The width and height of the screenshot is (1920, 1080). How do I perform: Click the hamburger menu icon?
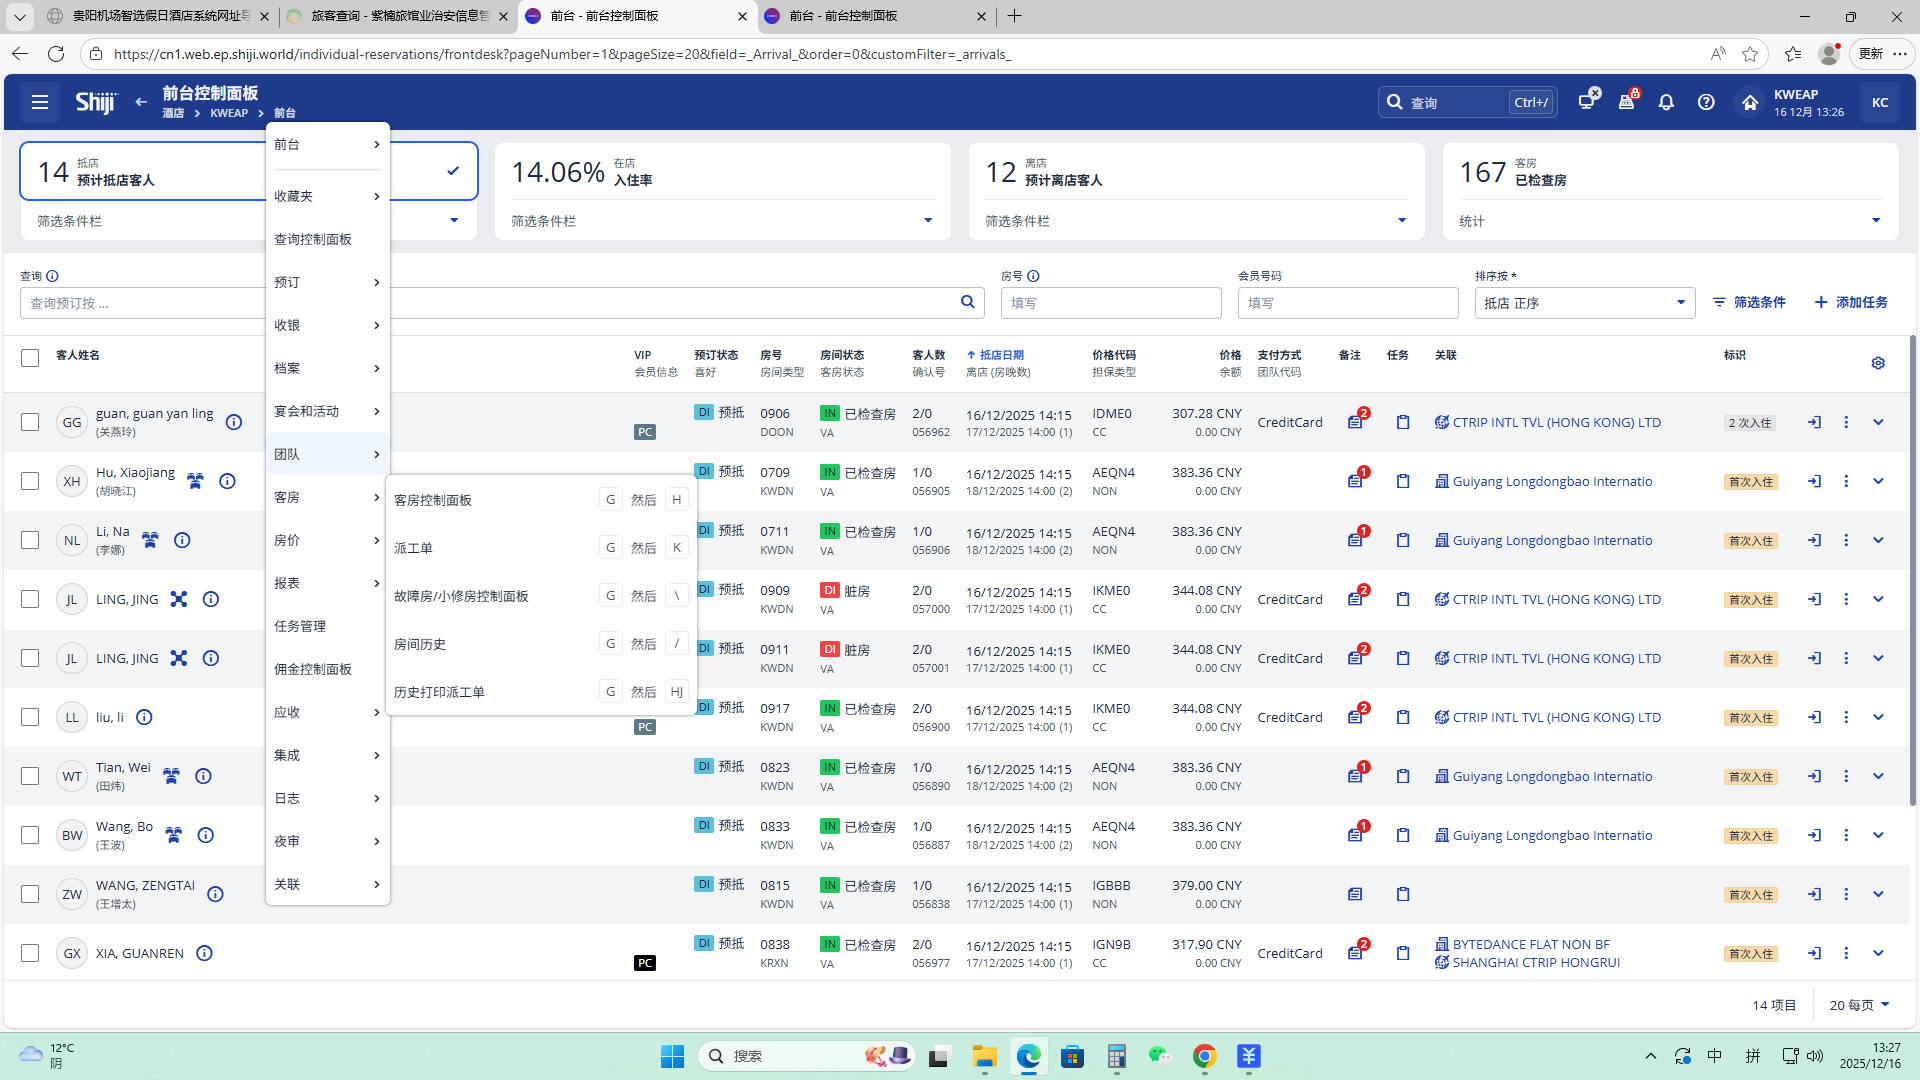pos(40,102)
